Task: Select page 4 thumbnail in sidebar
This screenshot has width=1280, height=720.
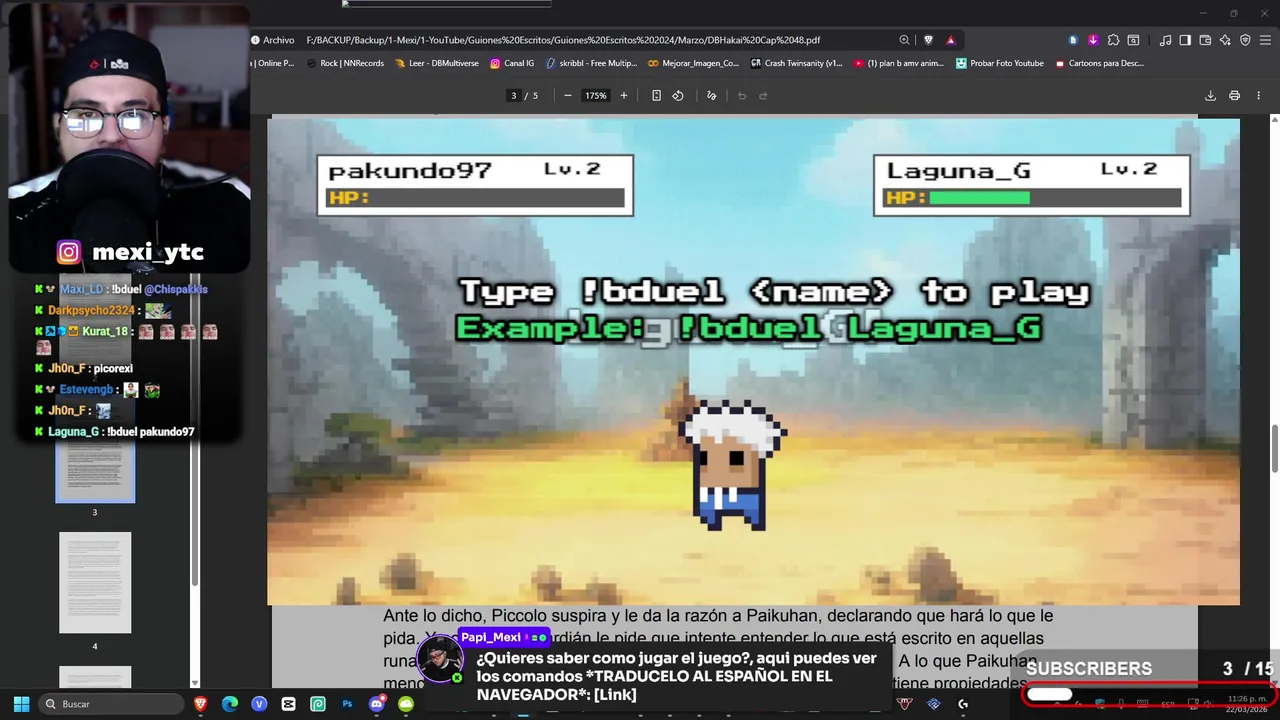Action: point(95,582)
